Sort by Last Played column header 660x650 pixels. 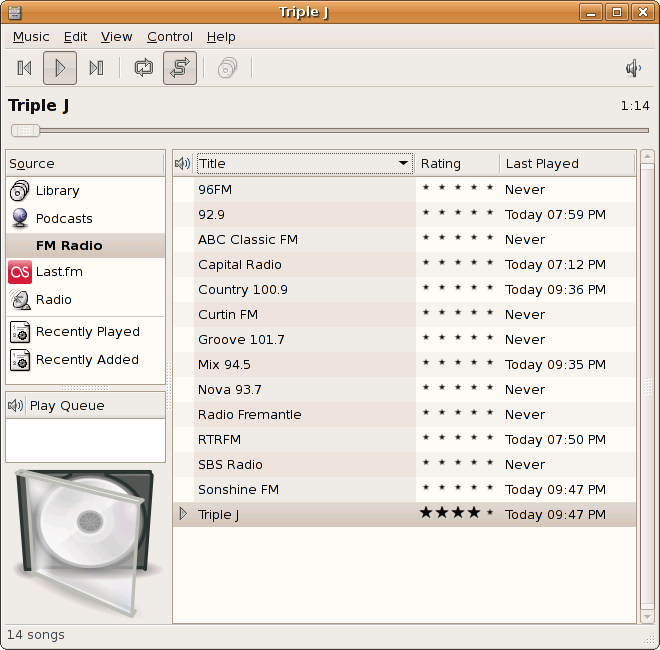pyautogui.click(x=567, y=163)
